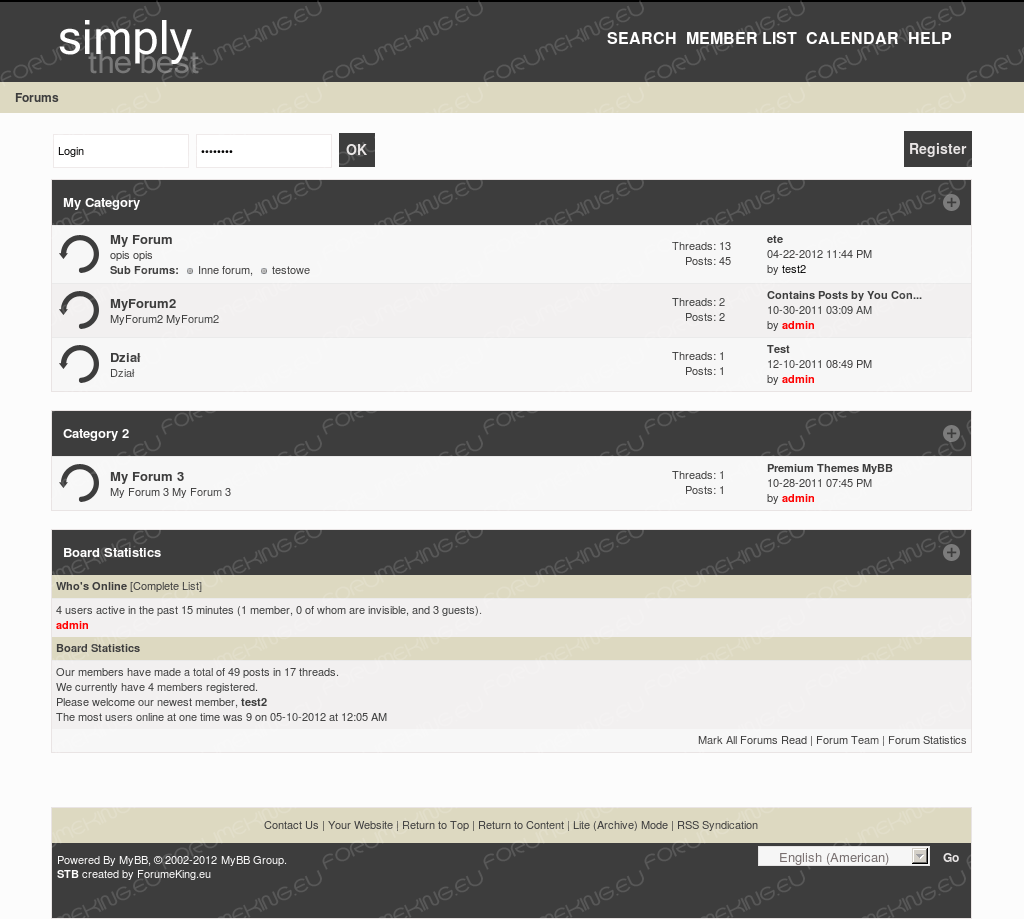Click the testowe subforum bullet icon
1024x919 pixels.
pos(264,271)
